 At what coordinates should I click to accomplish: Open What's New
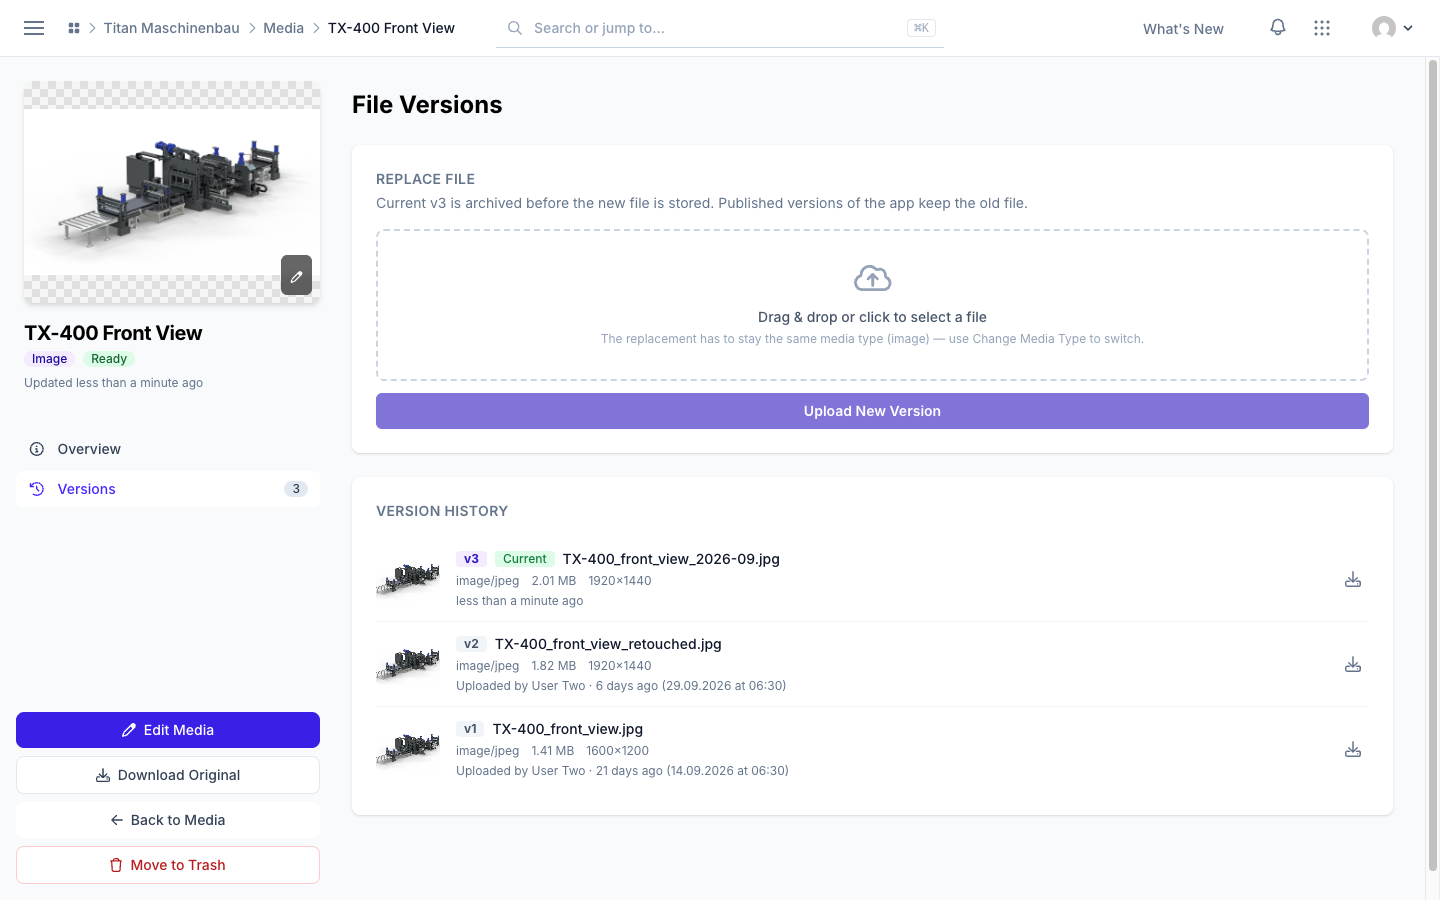[1183, 29]
